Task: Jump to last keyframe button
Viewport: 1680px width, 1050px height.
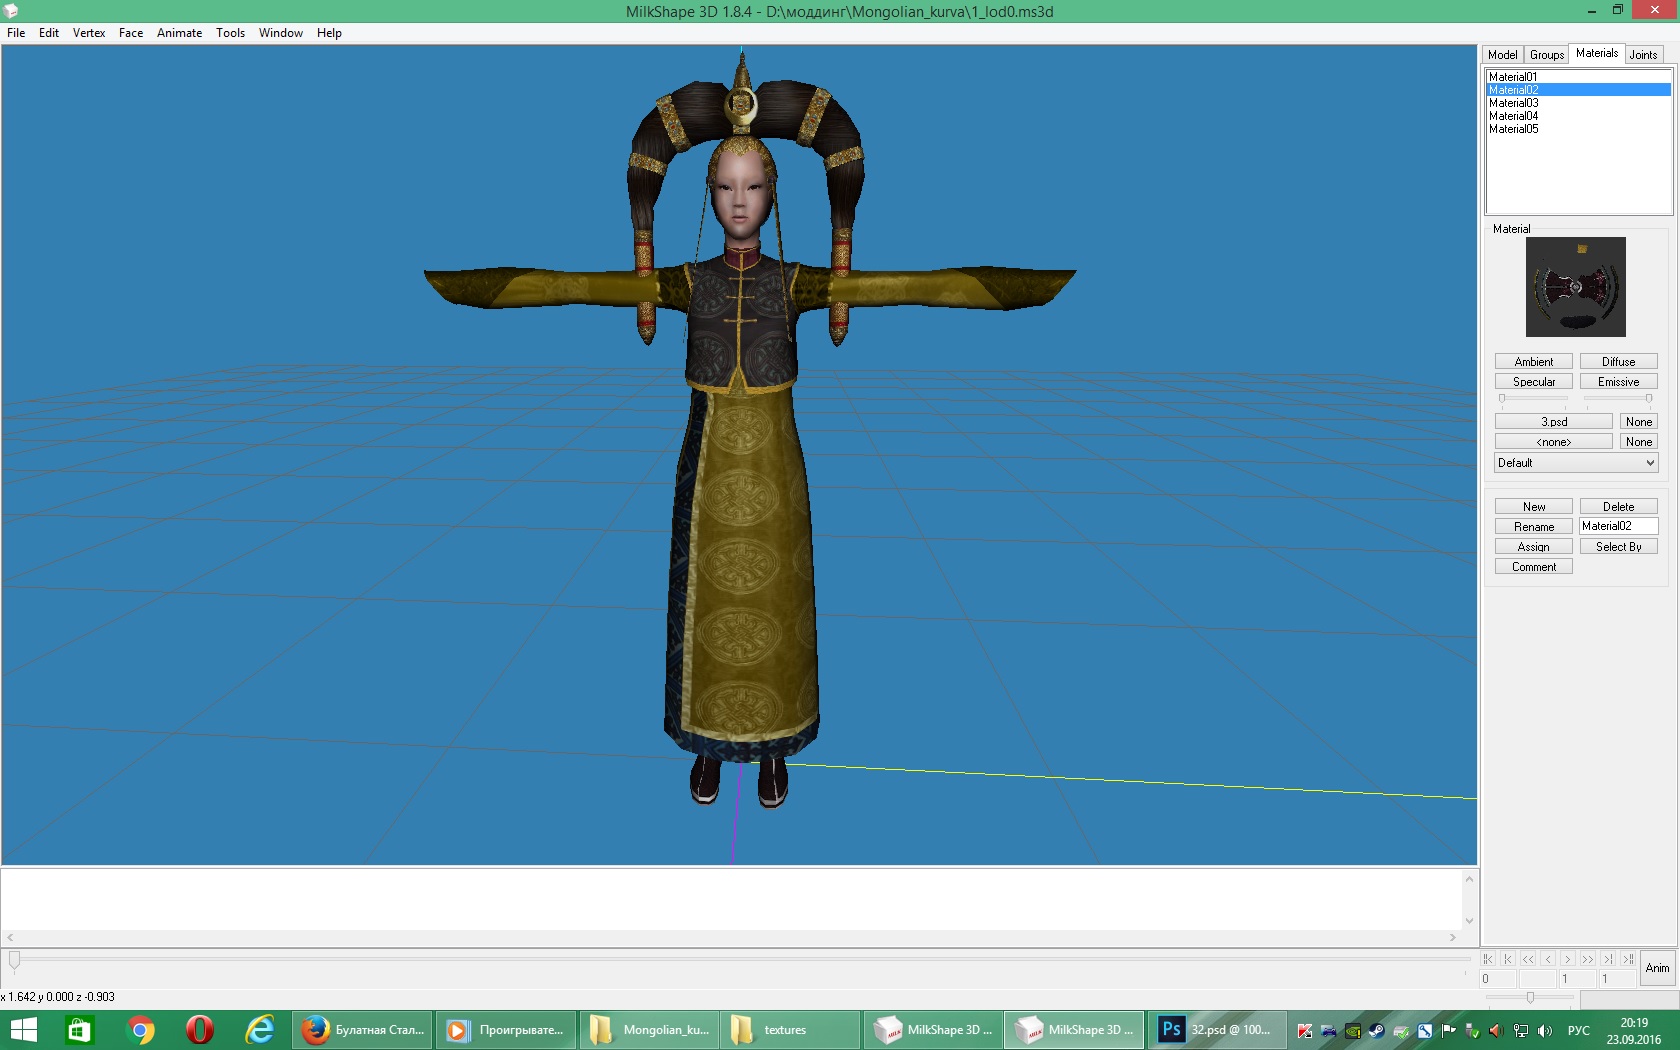Action: [1628, 959]
